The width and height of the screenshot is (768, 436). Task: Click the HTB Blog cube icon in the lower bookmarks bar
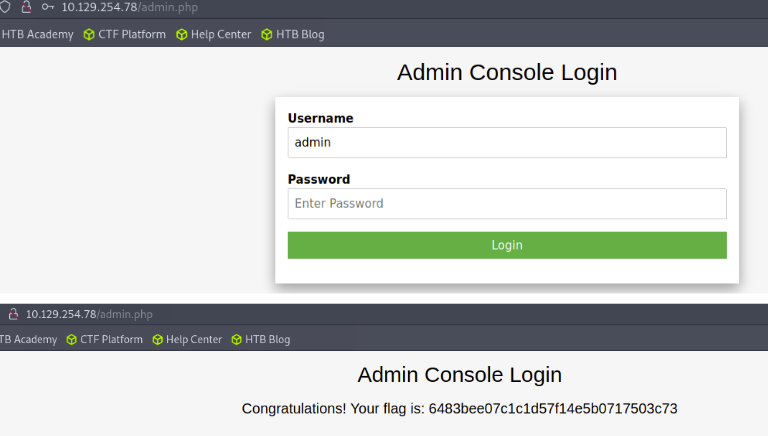pos(237,339)
